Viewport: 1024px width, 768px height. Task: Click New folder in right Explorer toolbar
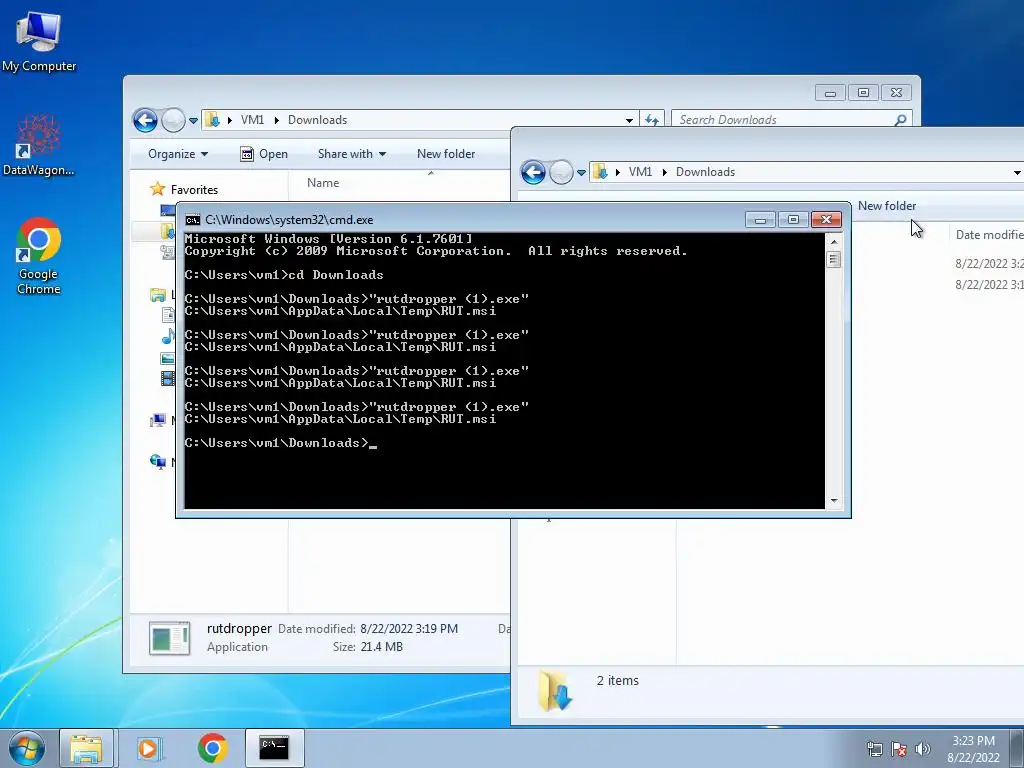click(x=887, y=206)
